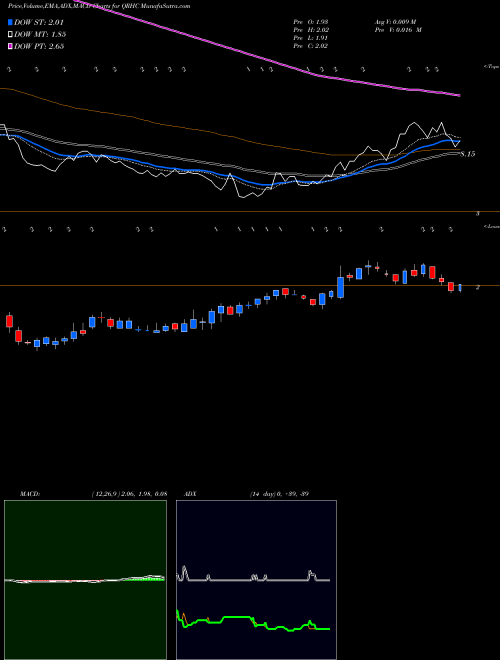Click the '3' axis level label
This screenshot has width=500, height=660.
(478, 214)
